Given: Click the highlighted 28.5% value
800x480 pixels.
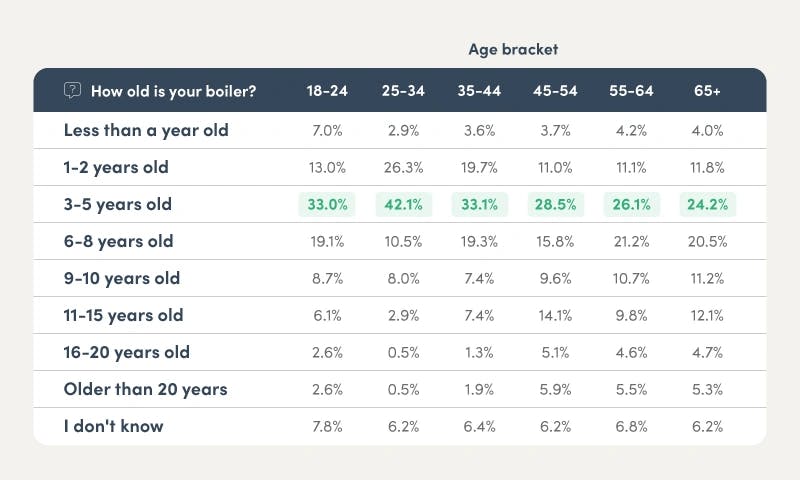Looking at the screenshot, I should pos(555,204).
